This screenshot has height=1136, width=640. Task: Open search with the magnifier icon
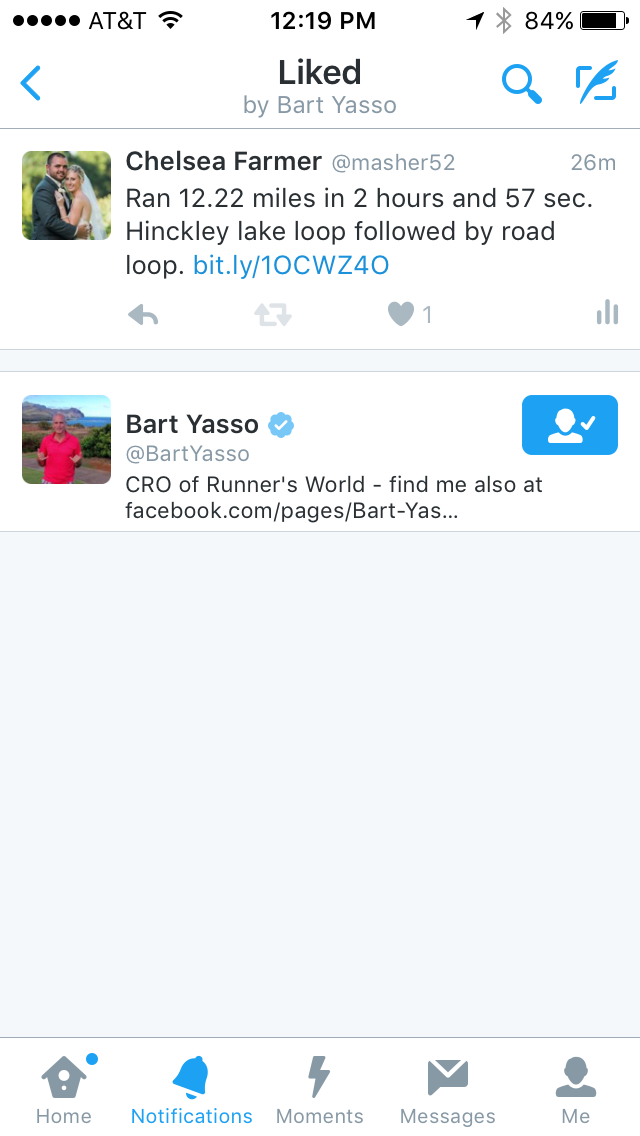tap(521, 83)
